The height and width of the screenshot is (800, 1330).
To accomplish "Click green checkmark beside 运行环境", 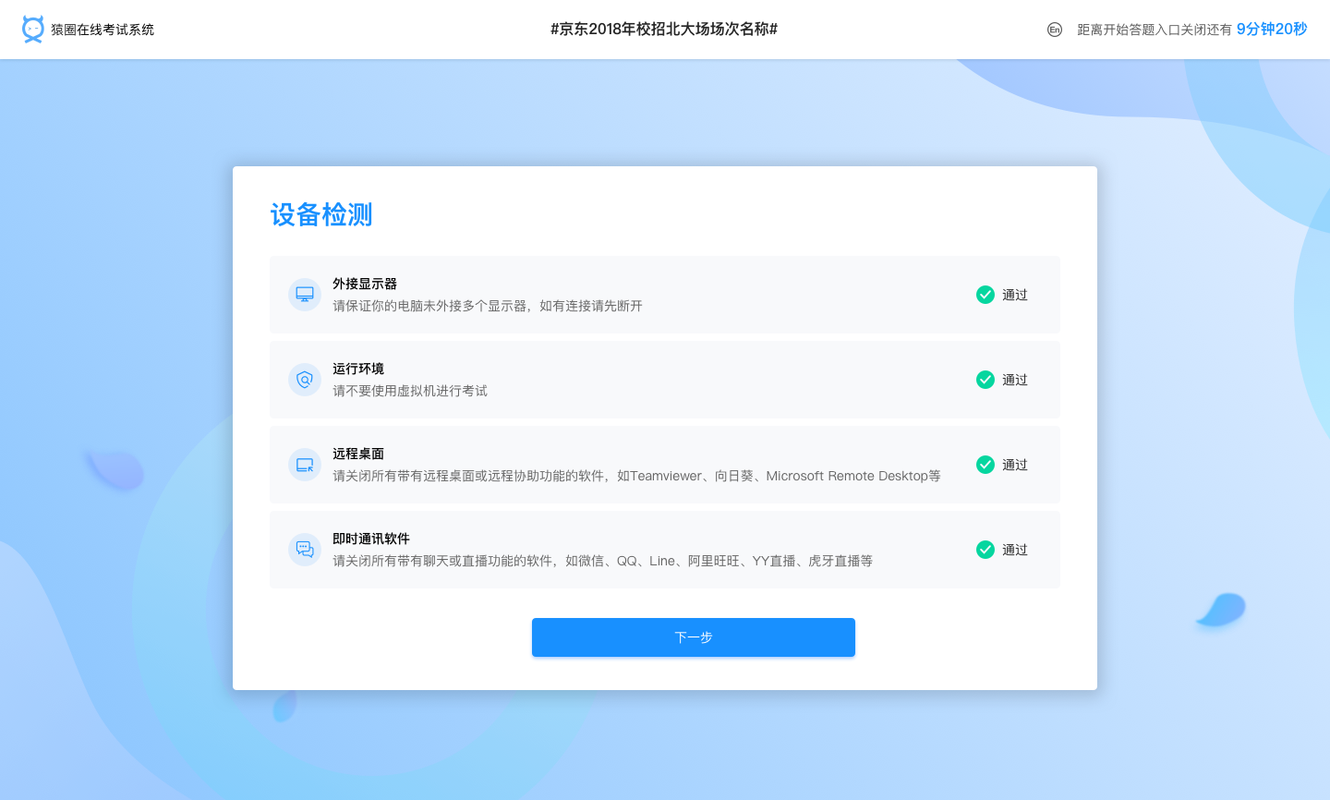I will coord(982,379).
